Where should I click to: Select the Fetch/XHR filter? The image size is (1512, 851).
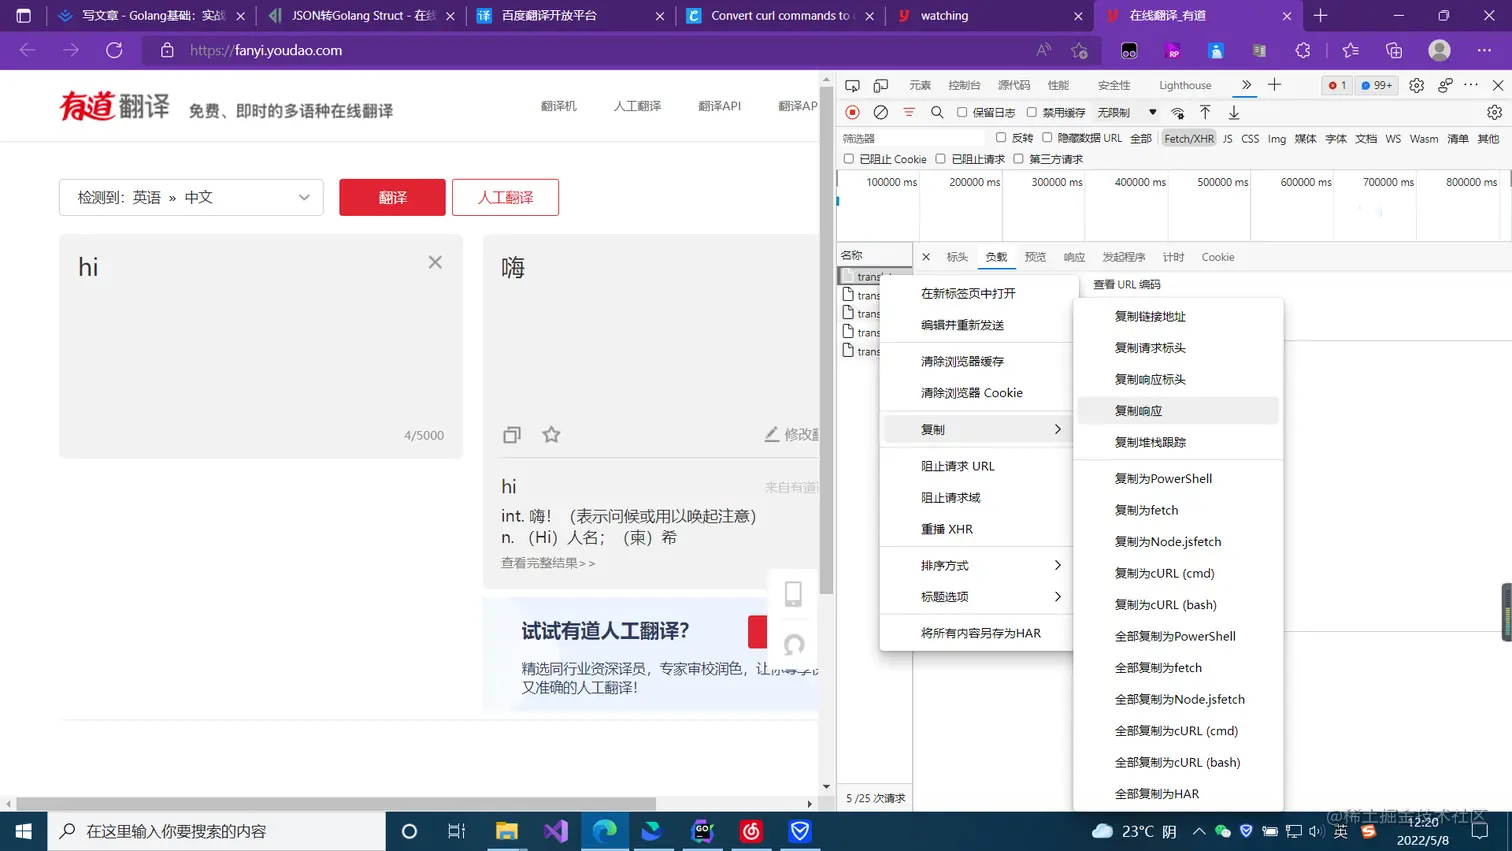tap(1188, 139)
